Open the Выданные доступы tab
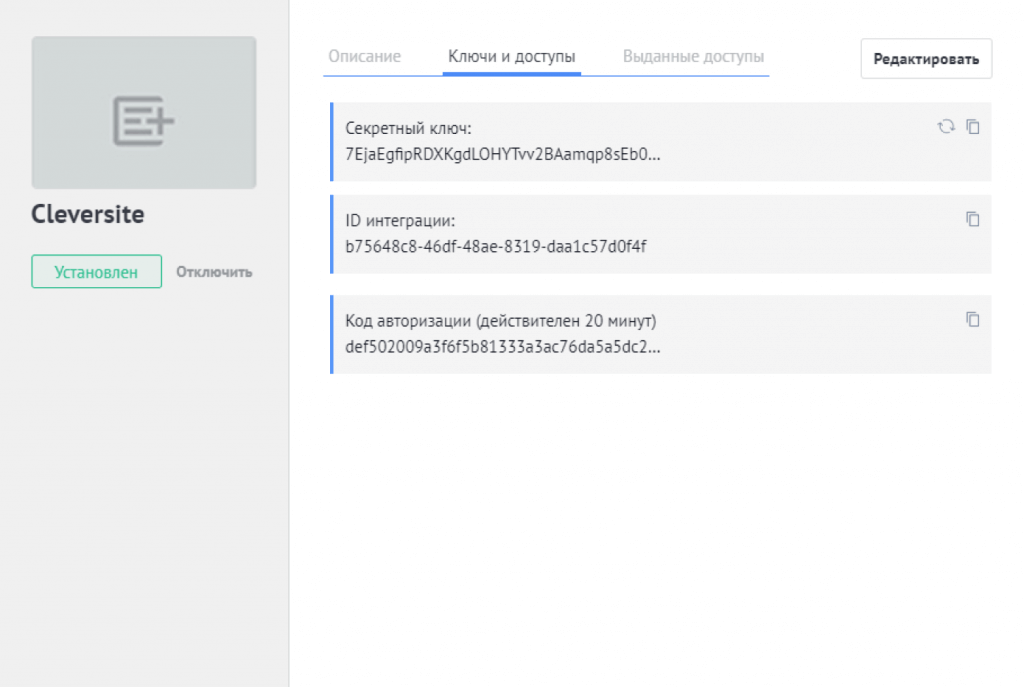This screenshot has width=1024, height=687. pos(693,57)
